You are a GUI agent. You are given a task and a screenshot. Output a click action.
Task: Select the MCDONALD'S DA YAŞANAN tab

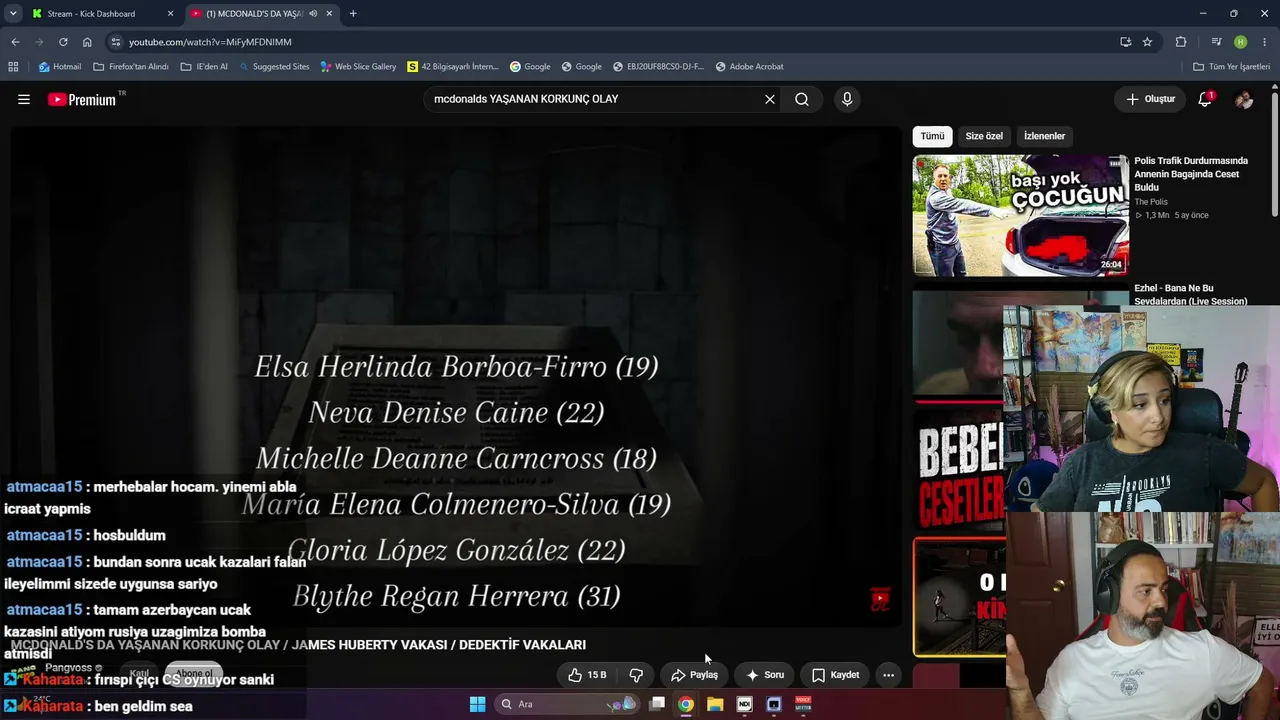point(264,14)
